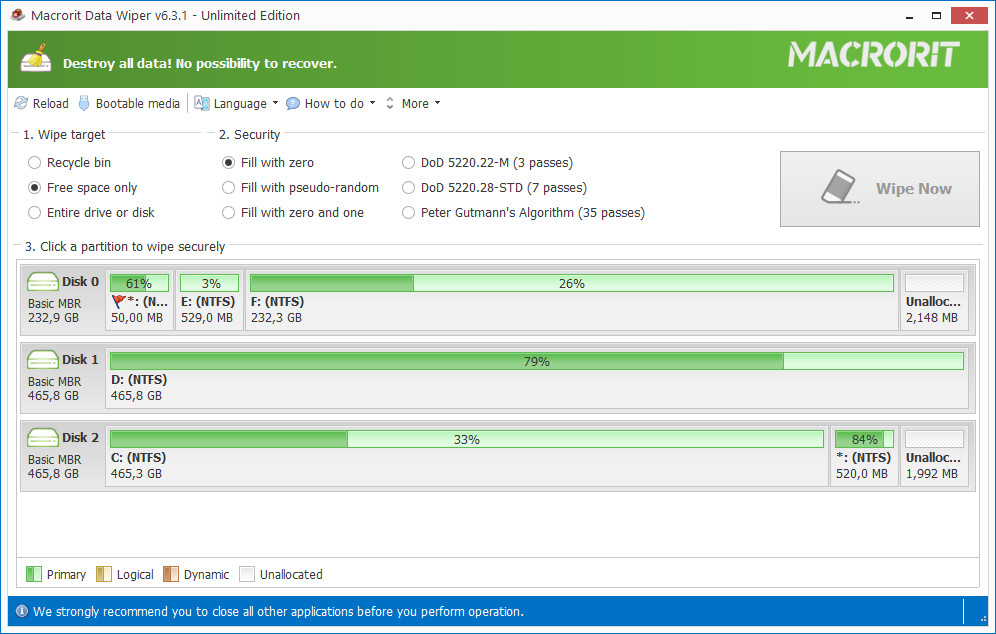Choose Fill with pseudo-random method
The width and height of the screenshot is (996, 634).
click(300, 187)
